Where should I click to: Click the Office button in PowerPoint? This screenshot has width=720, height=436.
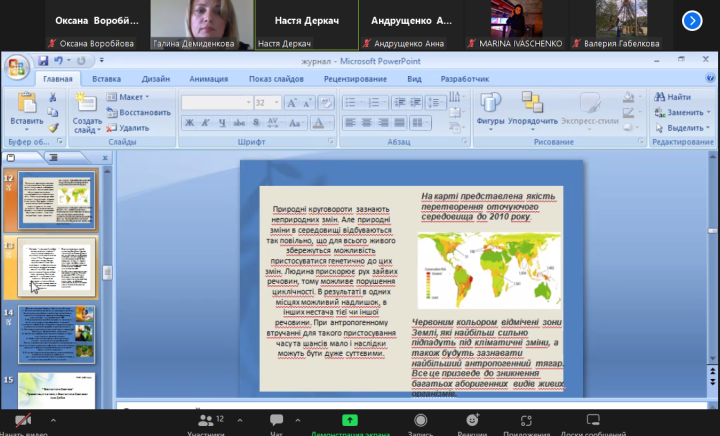coord(17,67)
